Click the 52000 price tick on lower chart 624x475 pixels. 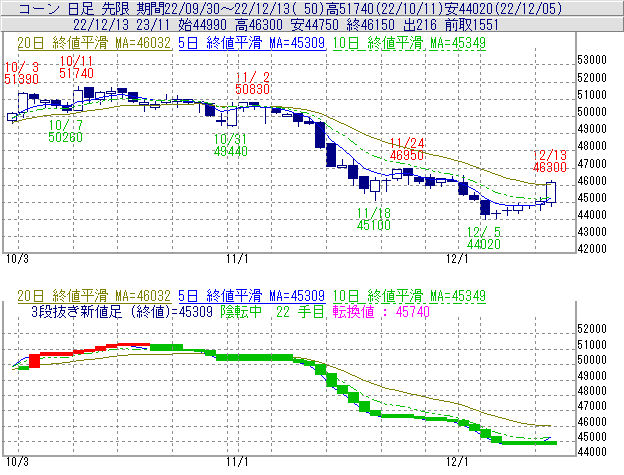pos(592,329)
